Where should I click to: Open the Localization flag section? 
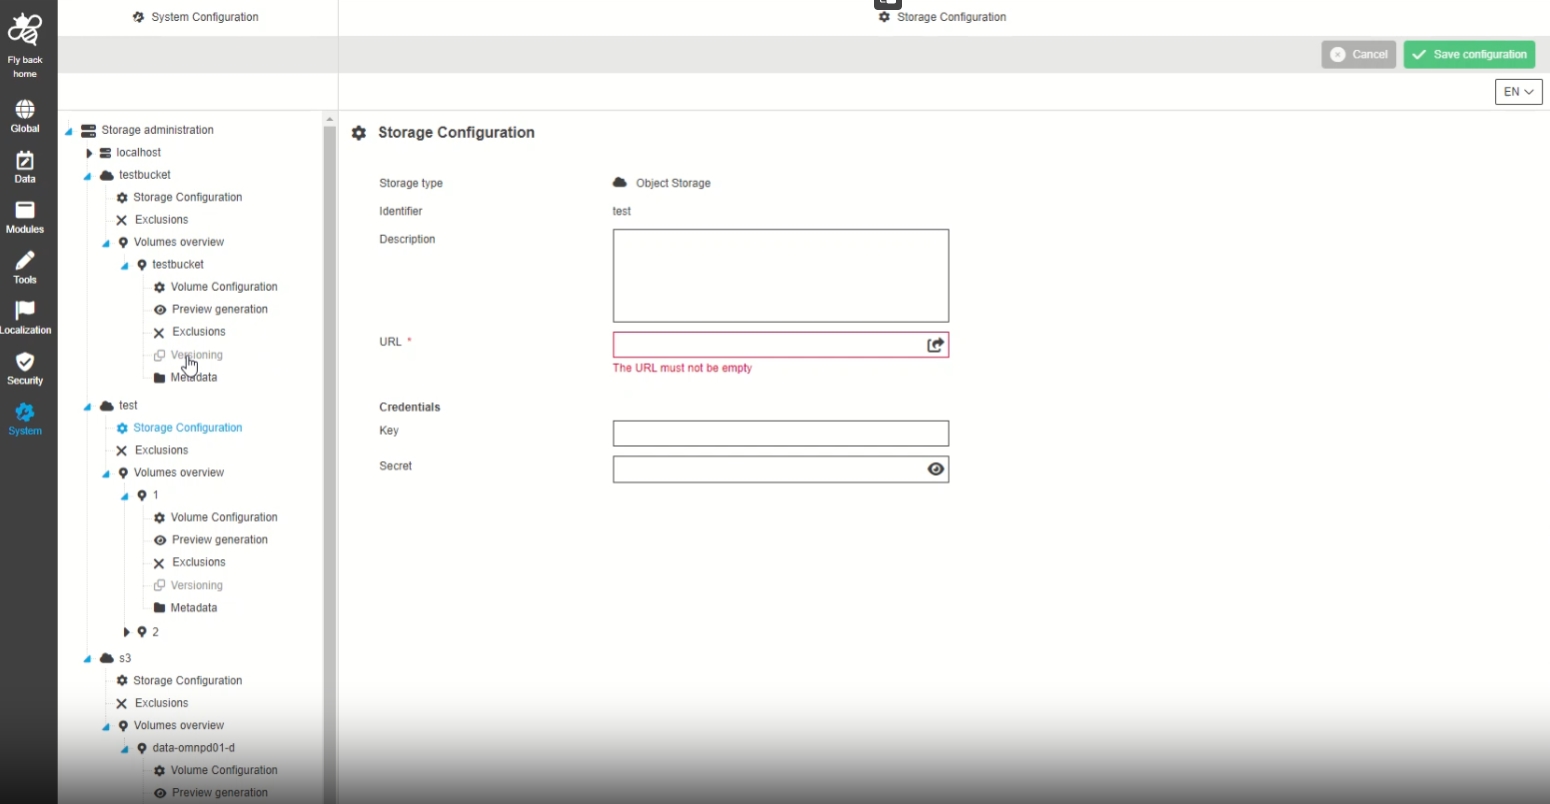25,318
